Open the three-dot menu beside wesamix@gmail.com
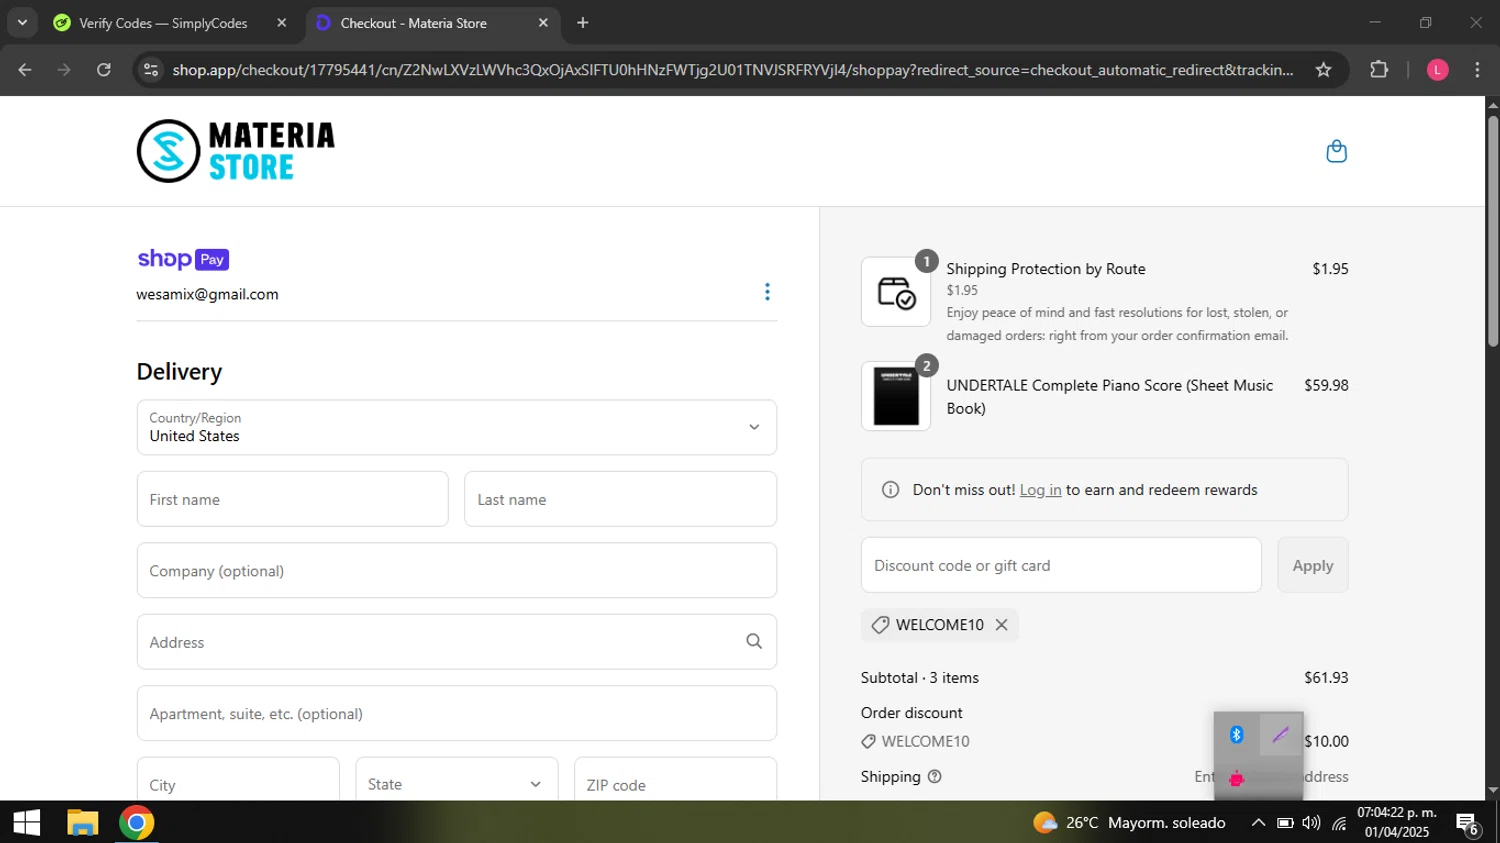 tap(767, 292)
